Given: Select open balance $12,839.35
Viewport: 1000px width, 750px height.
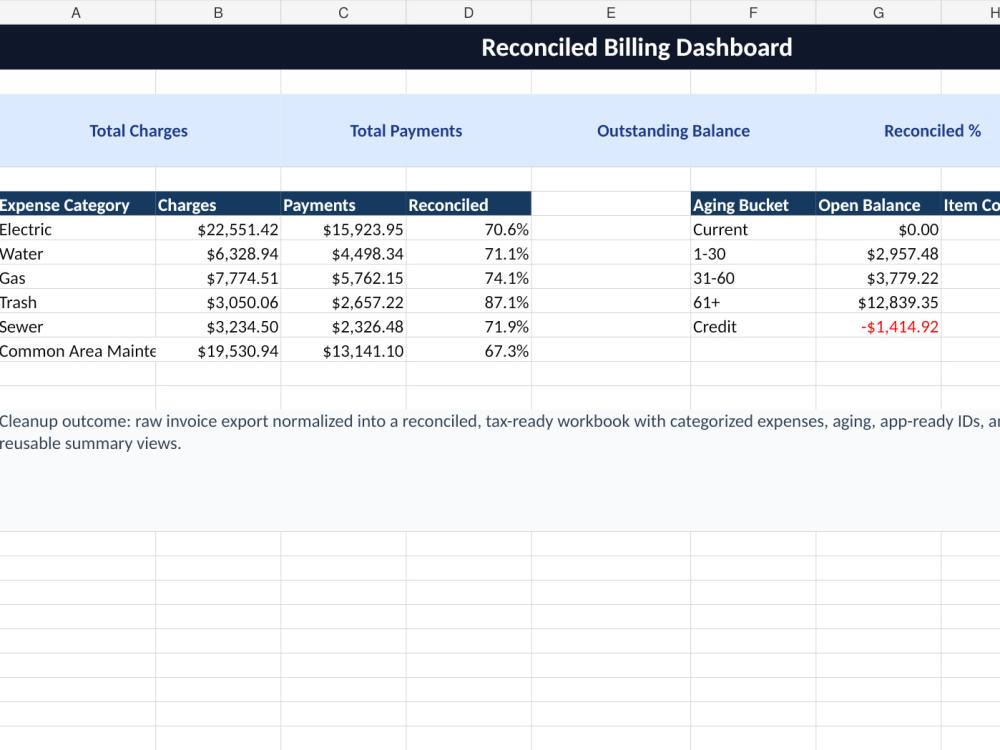Looking at the screenshot, I should (x=878, y=301).
